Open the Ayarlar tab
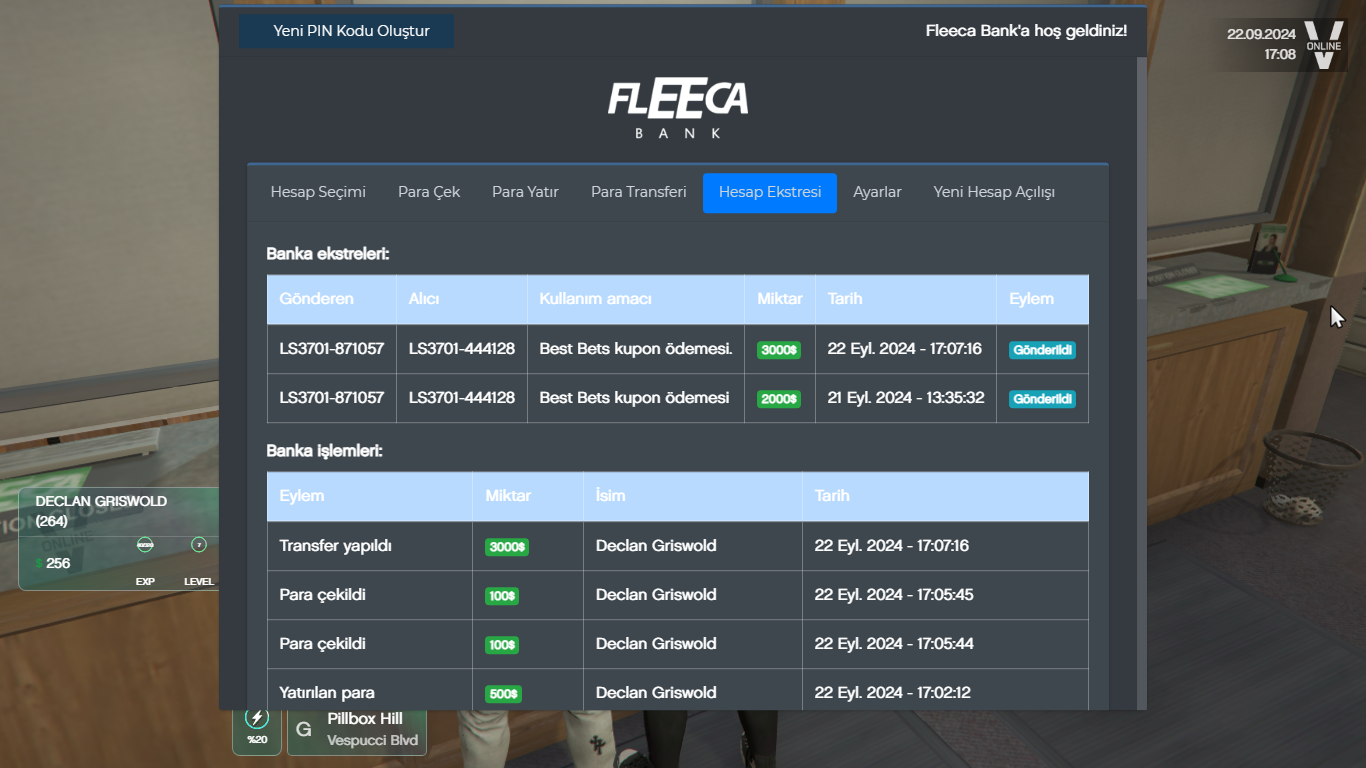1366x768 pixels. click(x=877, y=192)
